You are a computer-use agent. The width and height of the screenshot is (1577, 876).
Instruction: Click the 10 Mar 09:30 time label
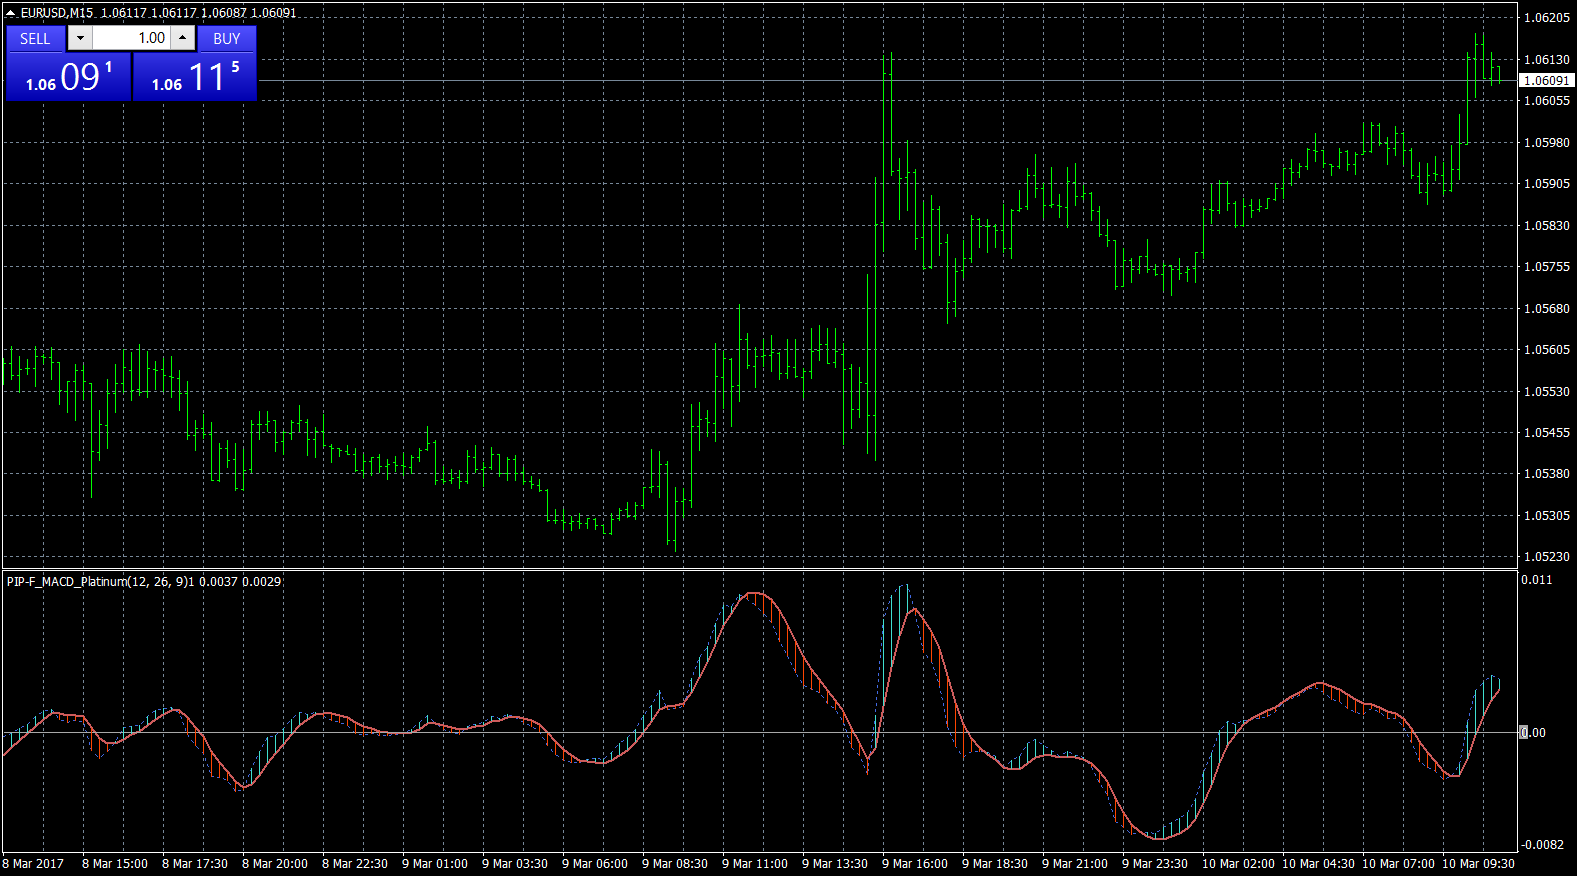coord(1478,863)
